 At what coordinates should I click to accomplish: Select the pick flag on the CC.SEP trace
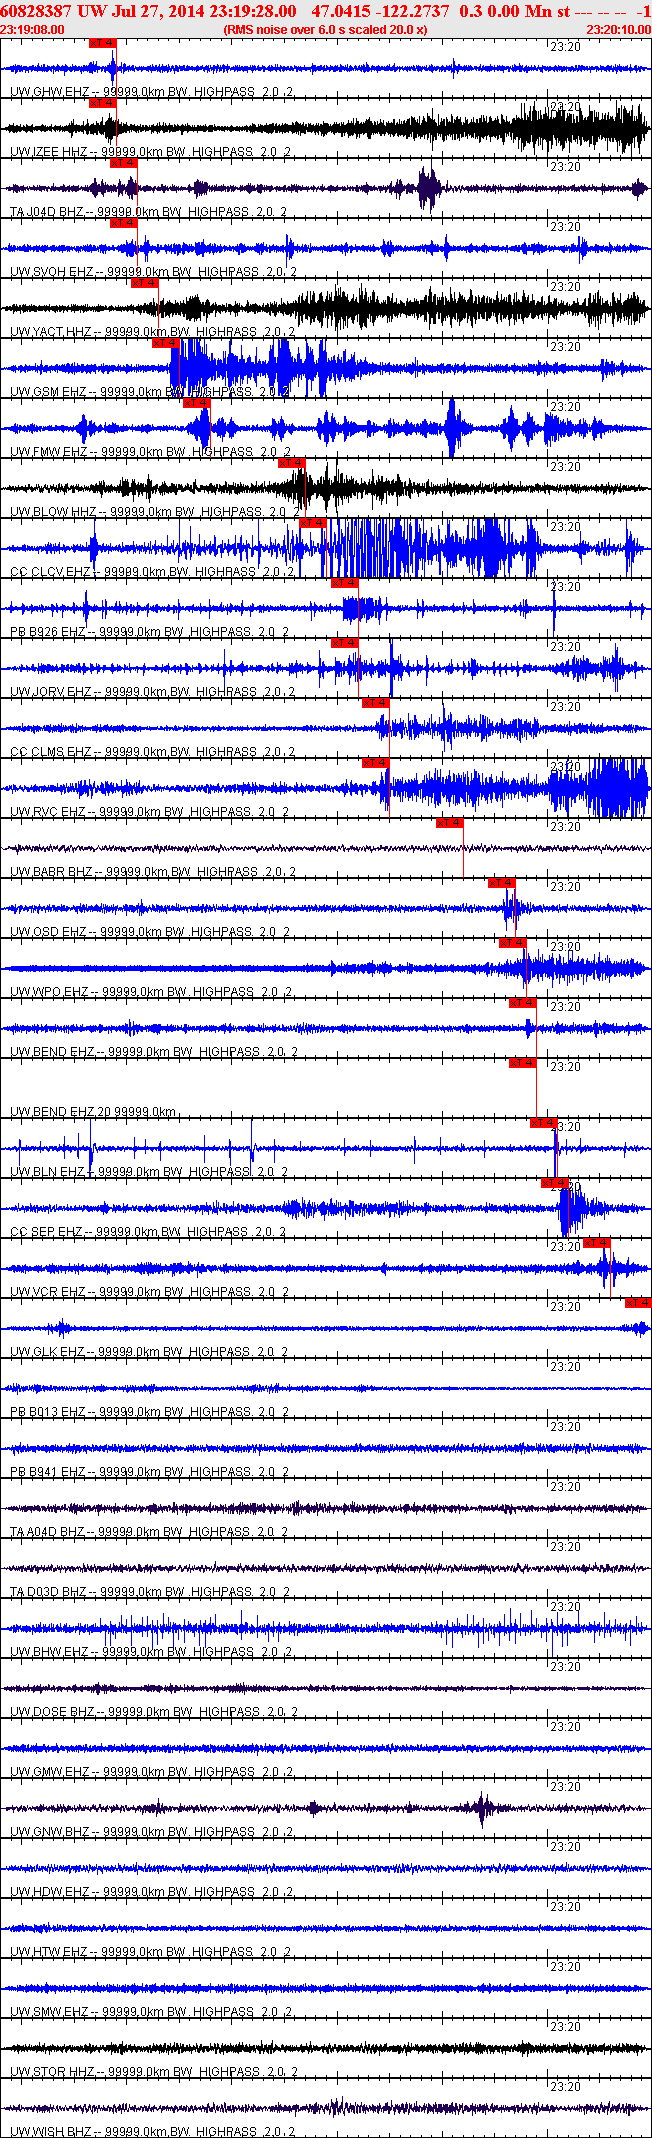point(555,1183)
